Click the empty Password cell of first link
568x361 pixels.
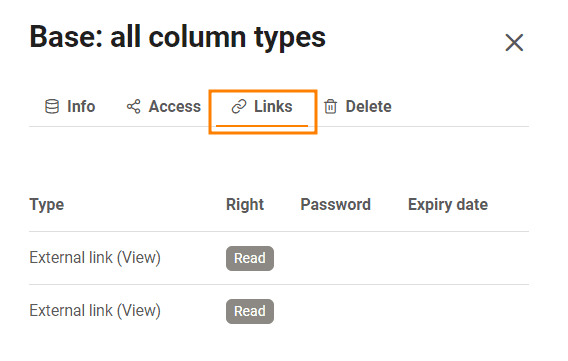coord(335,258)
